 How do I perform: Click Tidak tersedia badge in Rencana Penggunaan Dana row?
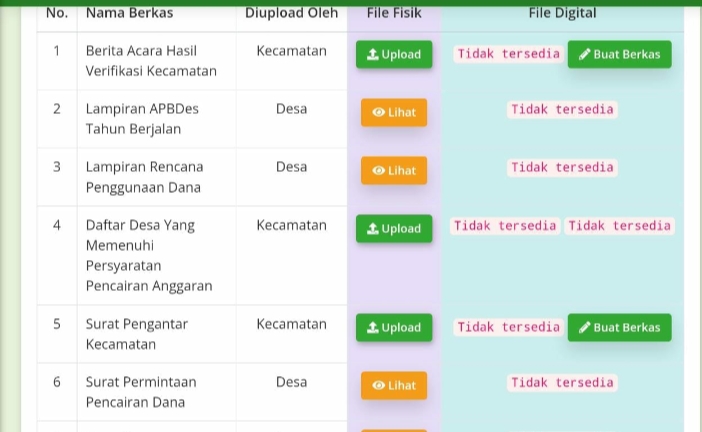(x=562, y=167)
